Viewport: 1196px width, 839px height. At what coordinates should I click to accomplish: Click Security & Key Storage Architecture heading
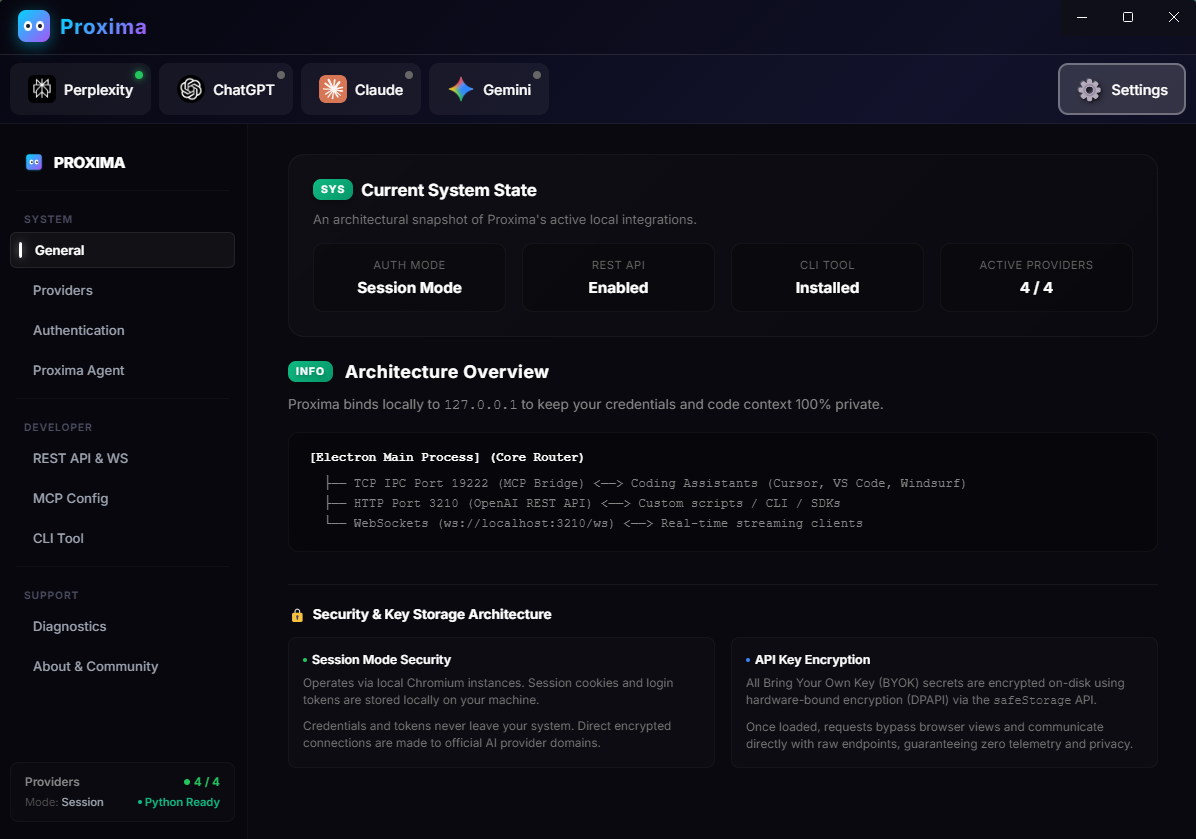coord(432,614)
